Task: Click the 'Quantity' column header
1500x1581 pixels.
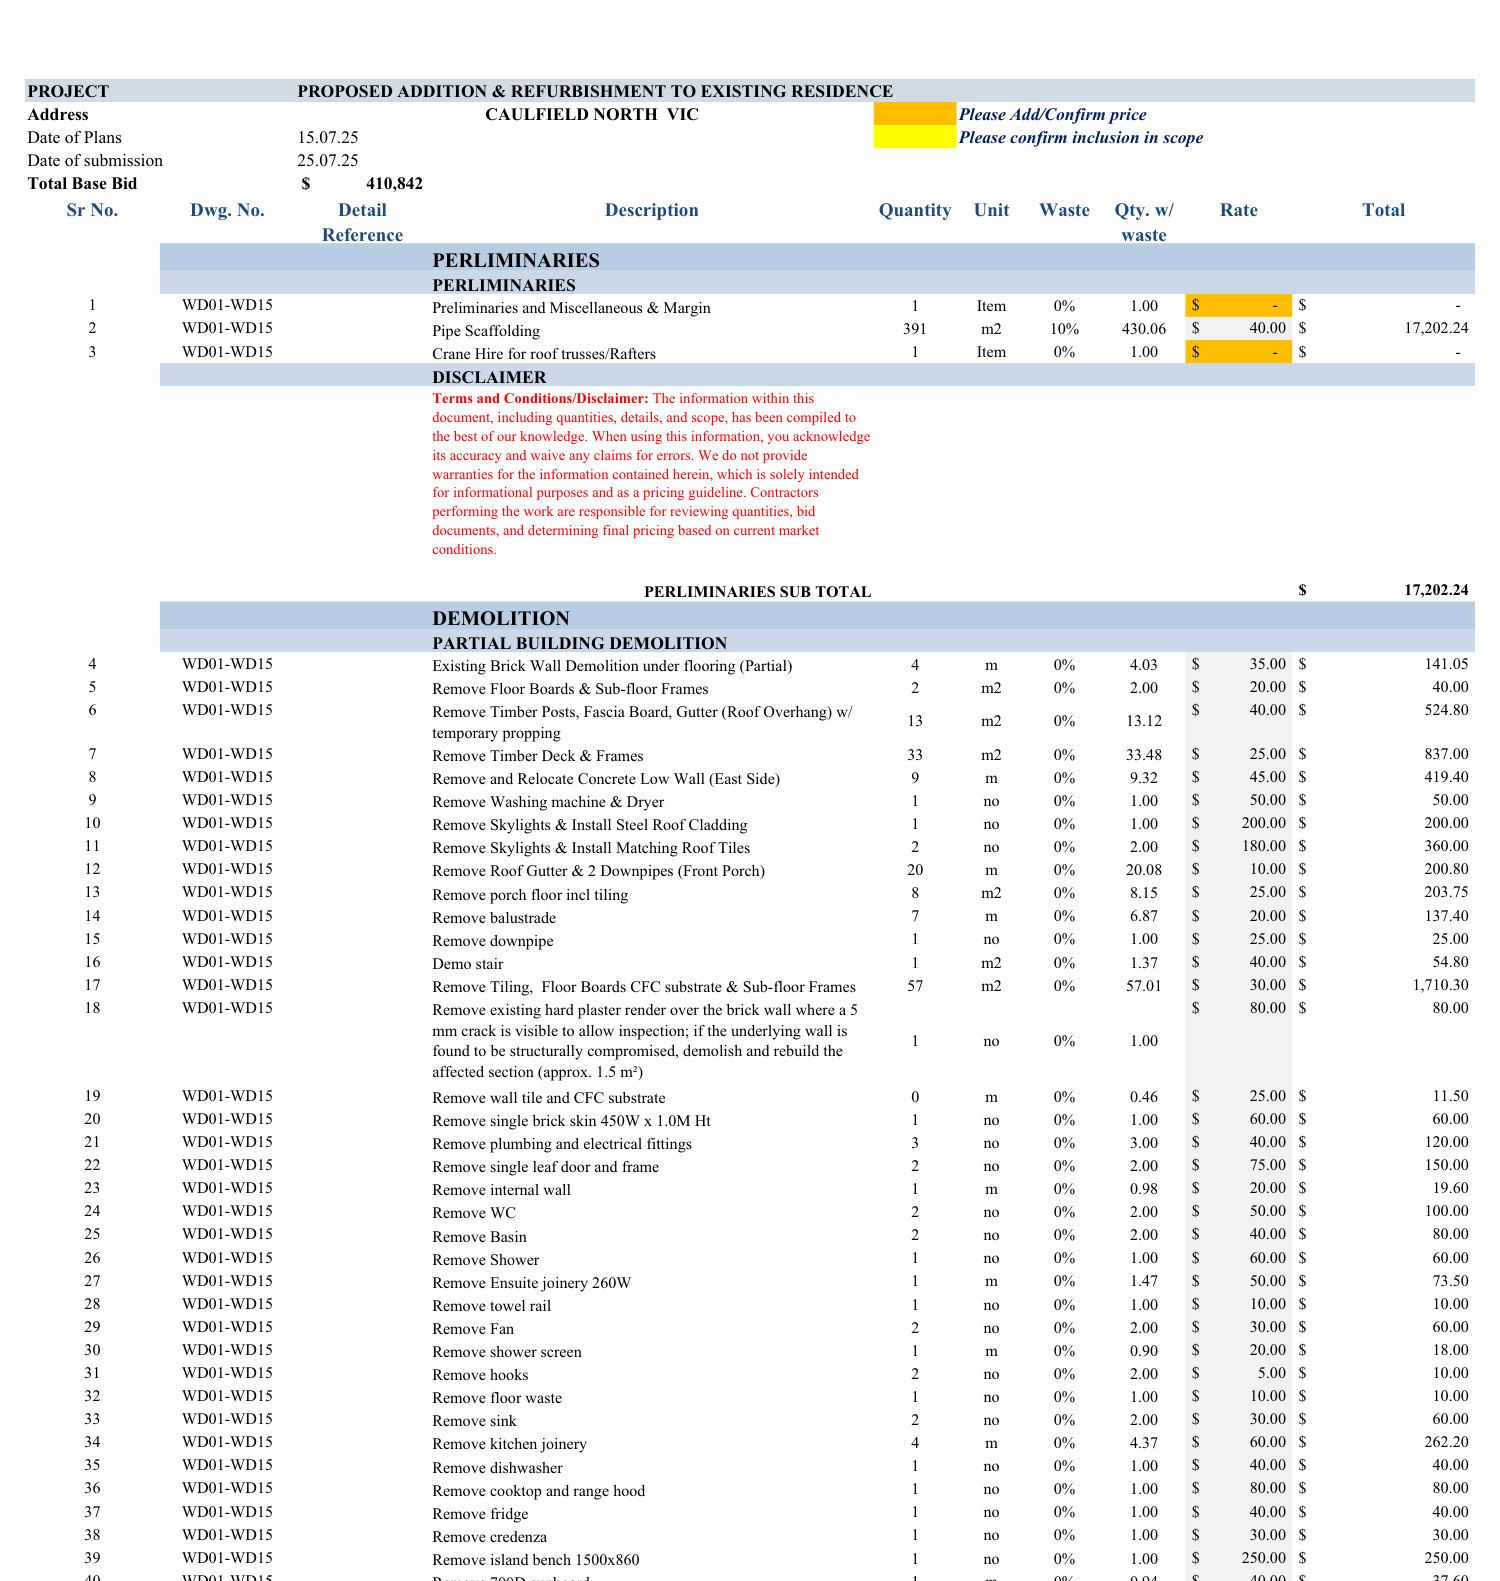Action: tap(915, 210)
